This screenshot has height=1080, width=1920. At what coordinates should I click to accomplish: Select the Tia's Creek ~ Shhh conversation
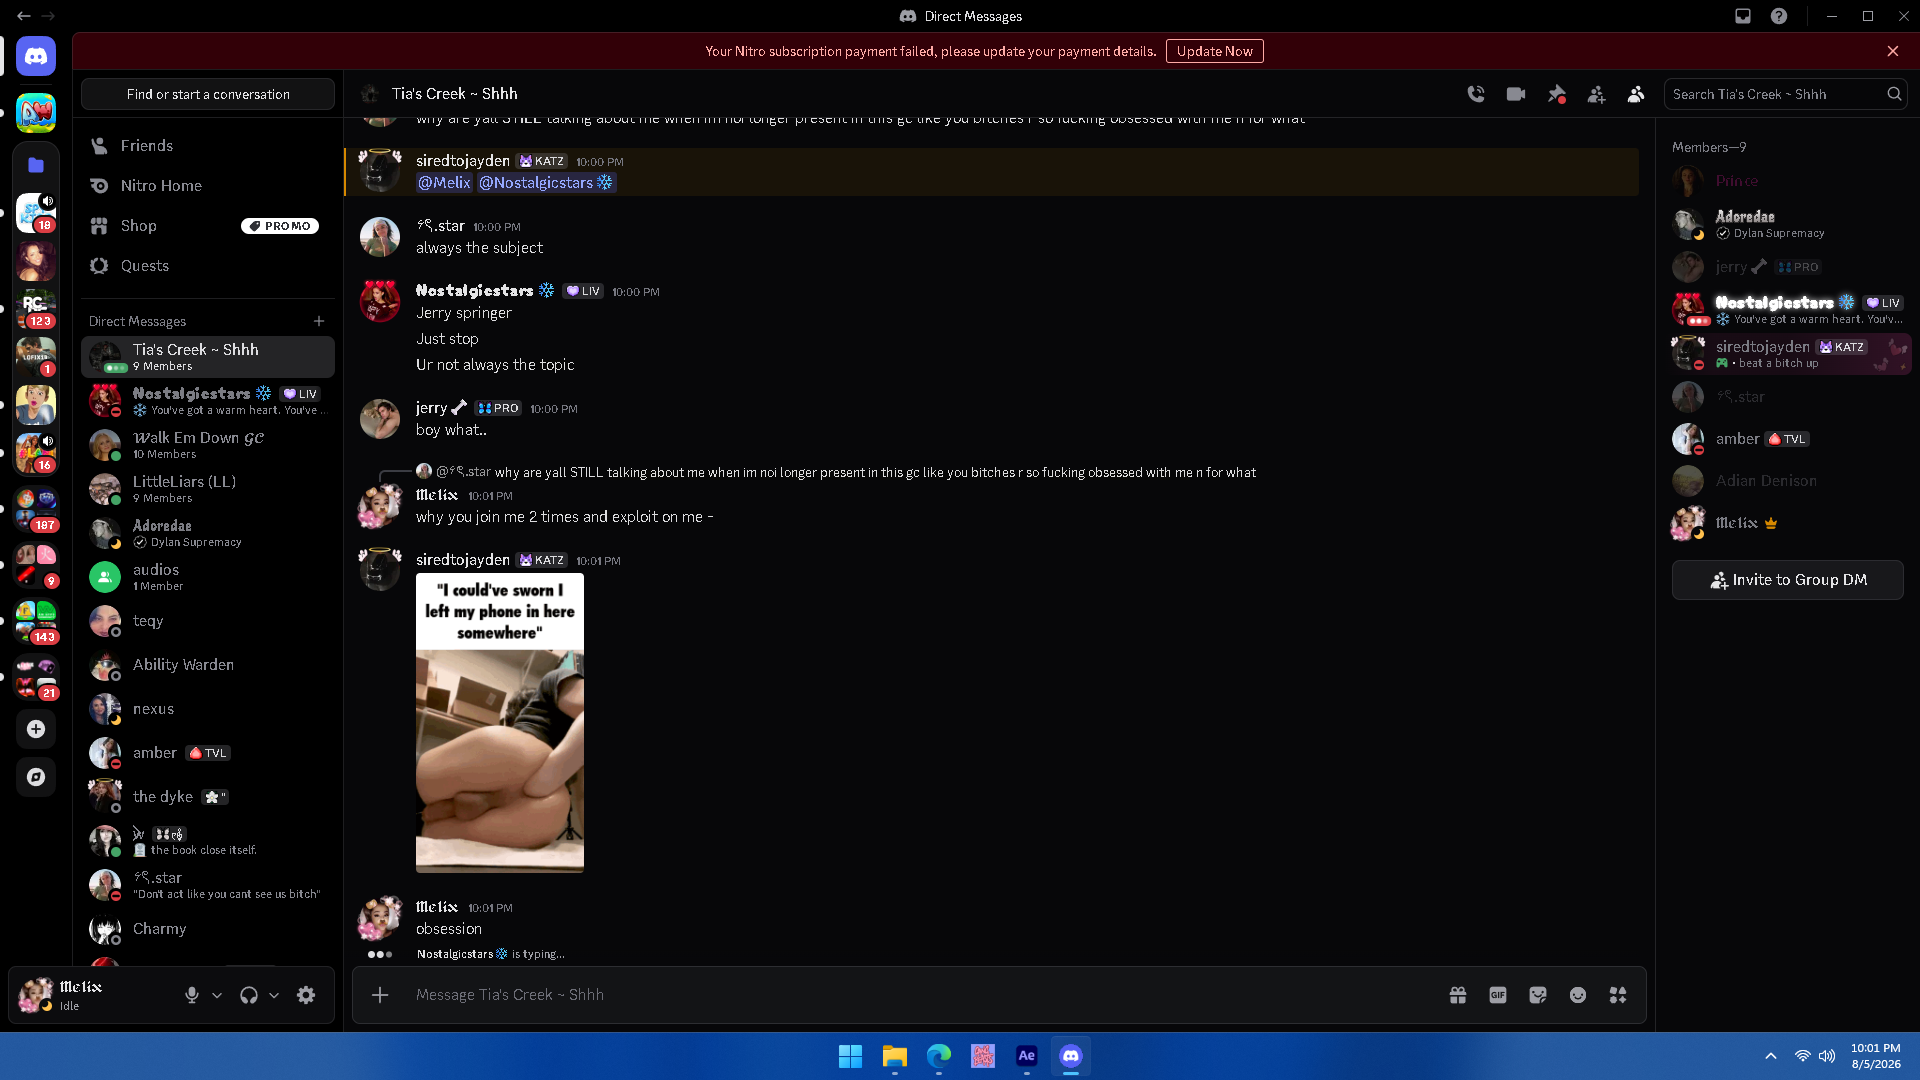[208, 357]
